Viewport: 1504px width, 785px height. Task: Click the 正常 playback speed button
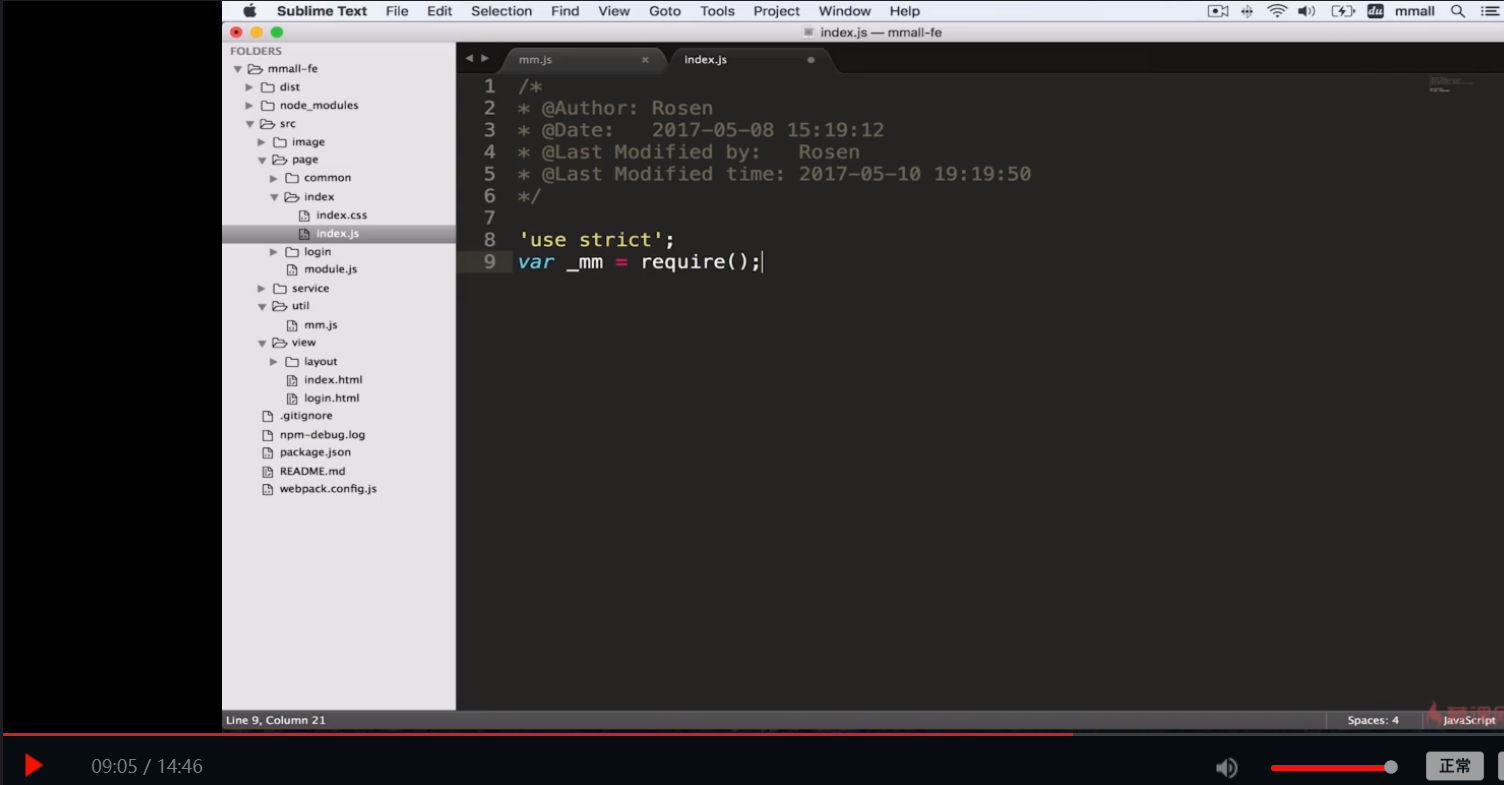coord(1455,766)
